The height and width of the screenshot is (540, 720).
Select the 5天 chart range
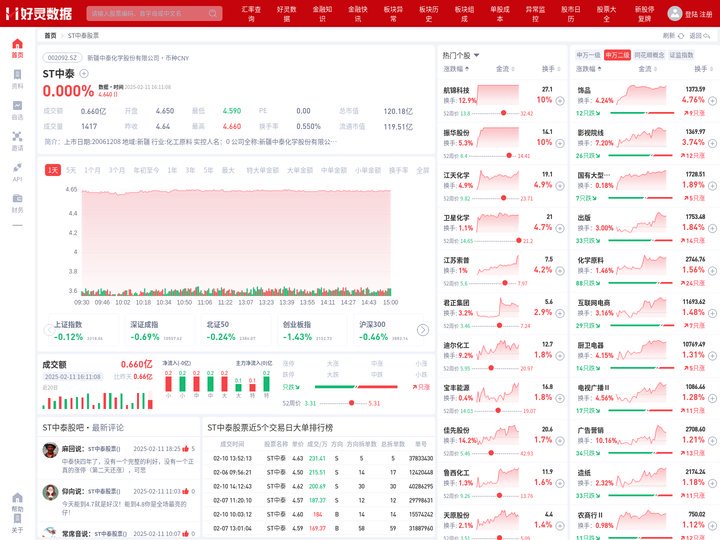point(71,170)
